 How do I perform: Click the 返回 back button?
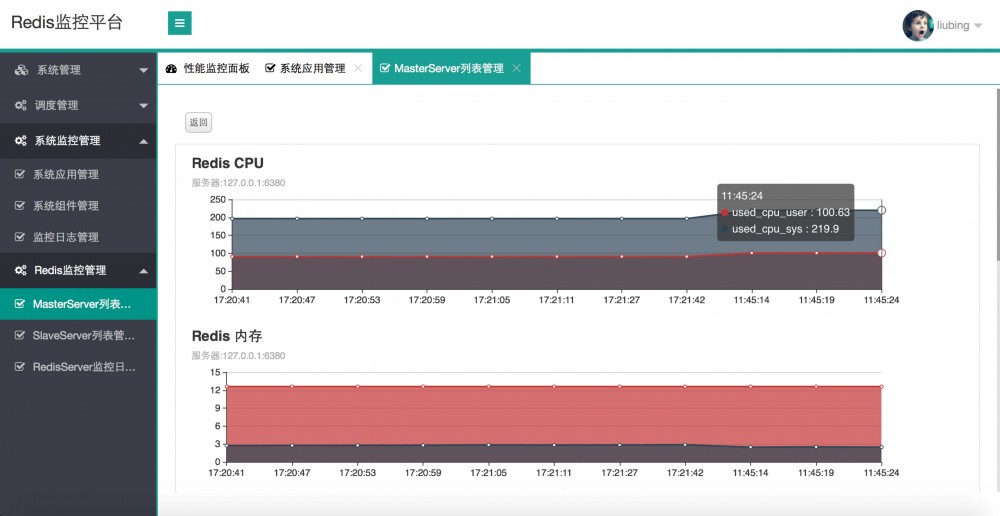click(198, 122)
